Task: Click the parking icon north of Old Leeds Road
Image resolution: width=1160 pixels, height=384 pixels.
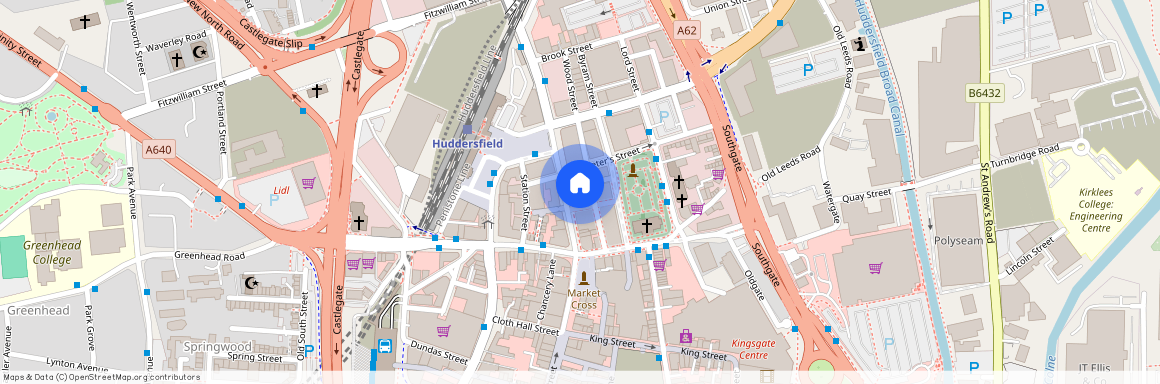Action: (808, 70)
